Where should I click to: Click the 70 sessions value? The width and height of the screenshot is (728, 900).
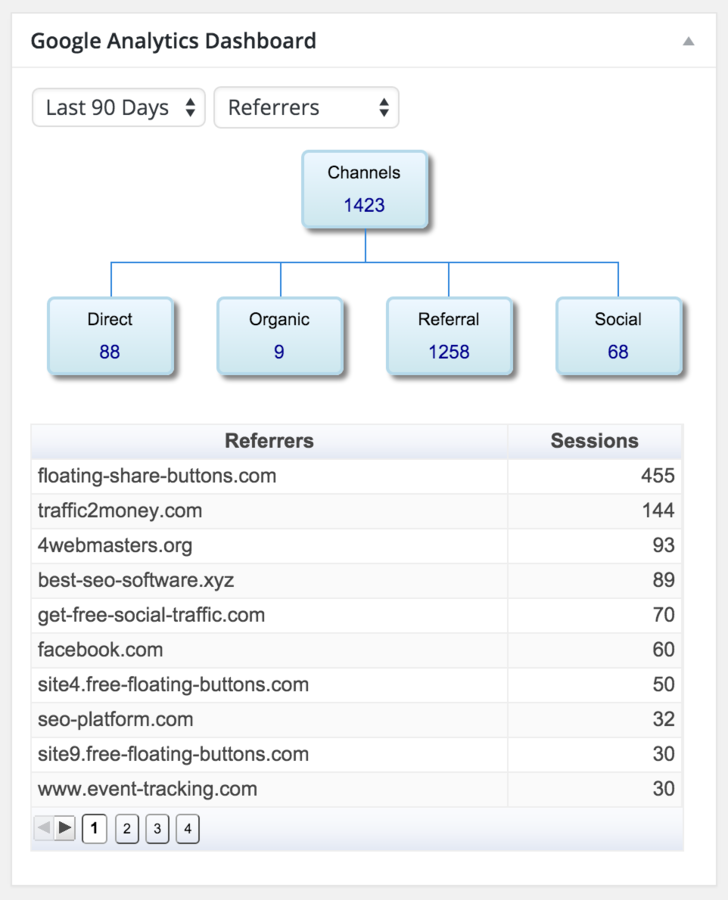(x=664, y=615)
